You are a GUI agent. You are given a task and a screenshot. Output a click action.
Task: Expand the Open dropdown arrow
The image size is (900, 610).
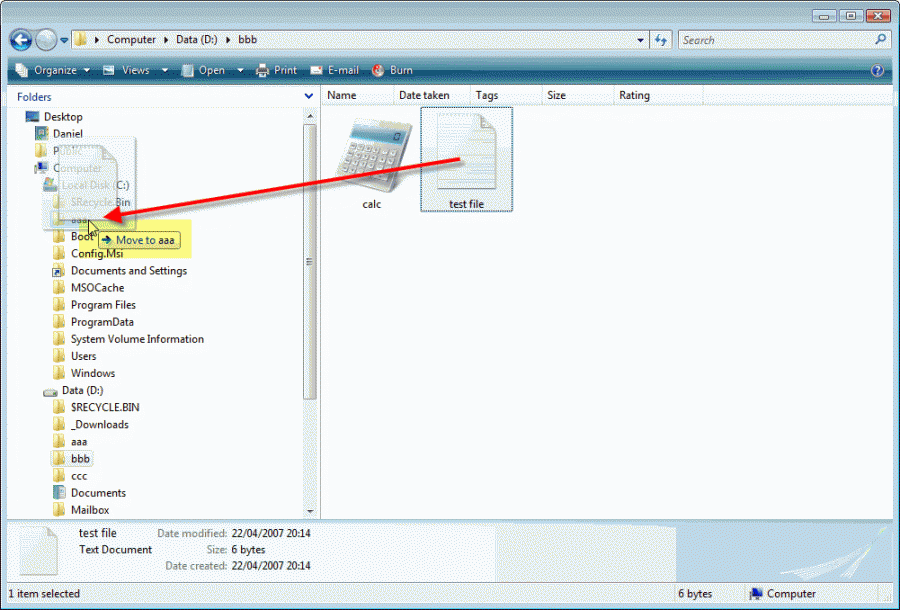point(240,70)
